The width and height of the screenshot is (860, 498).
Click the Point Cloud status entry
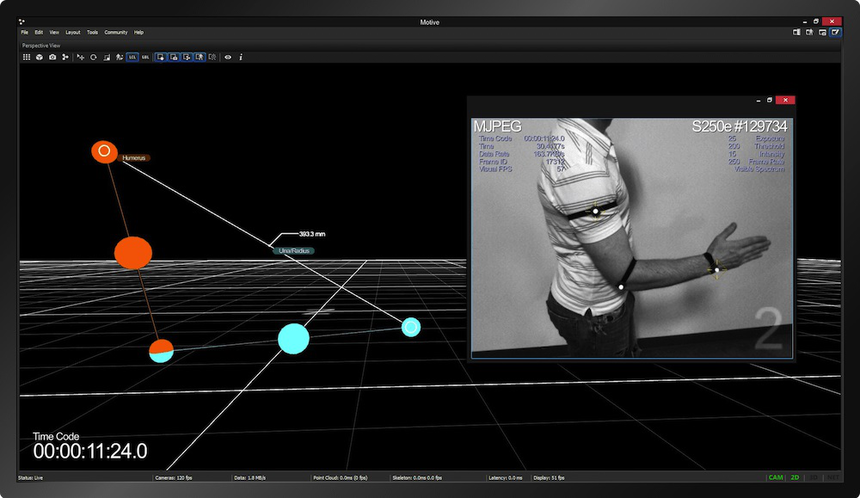(340, 478)
